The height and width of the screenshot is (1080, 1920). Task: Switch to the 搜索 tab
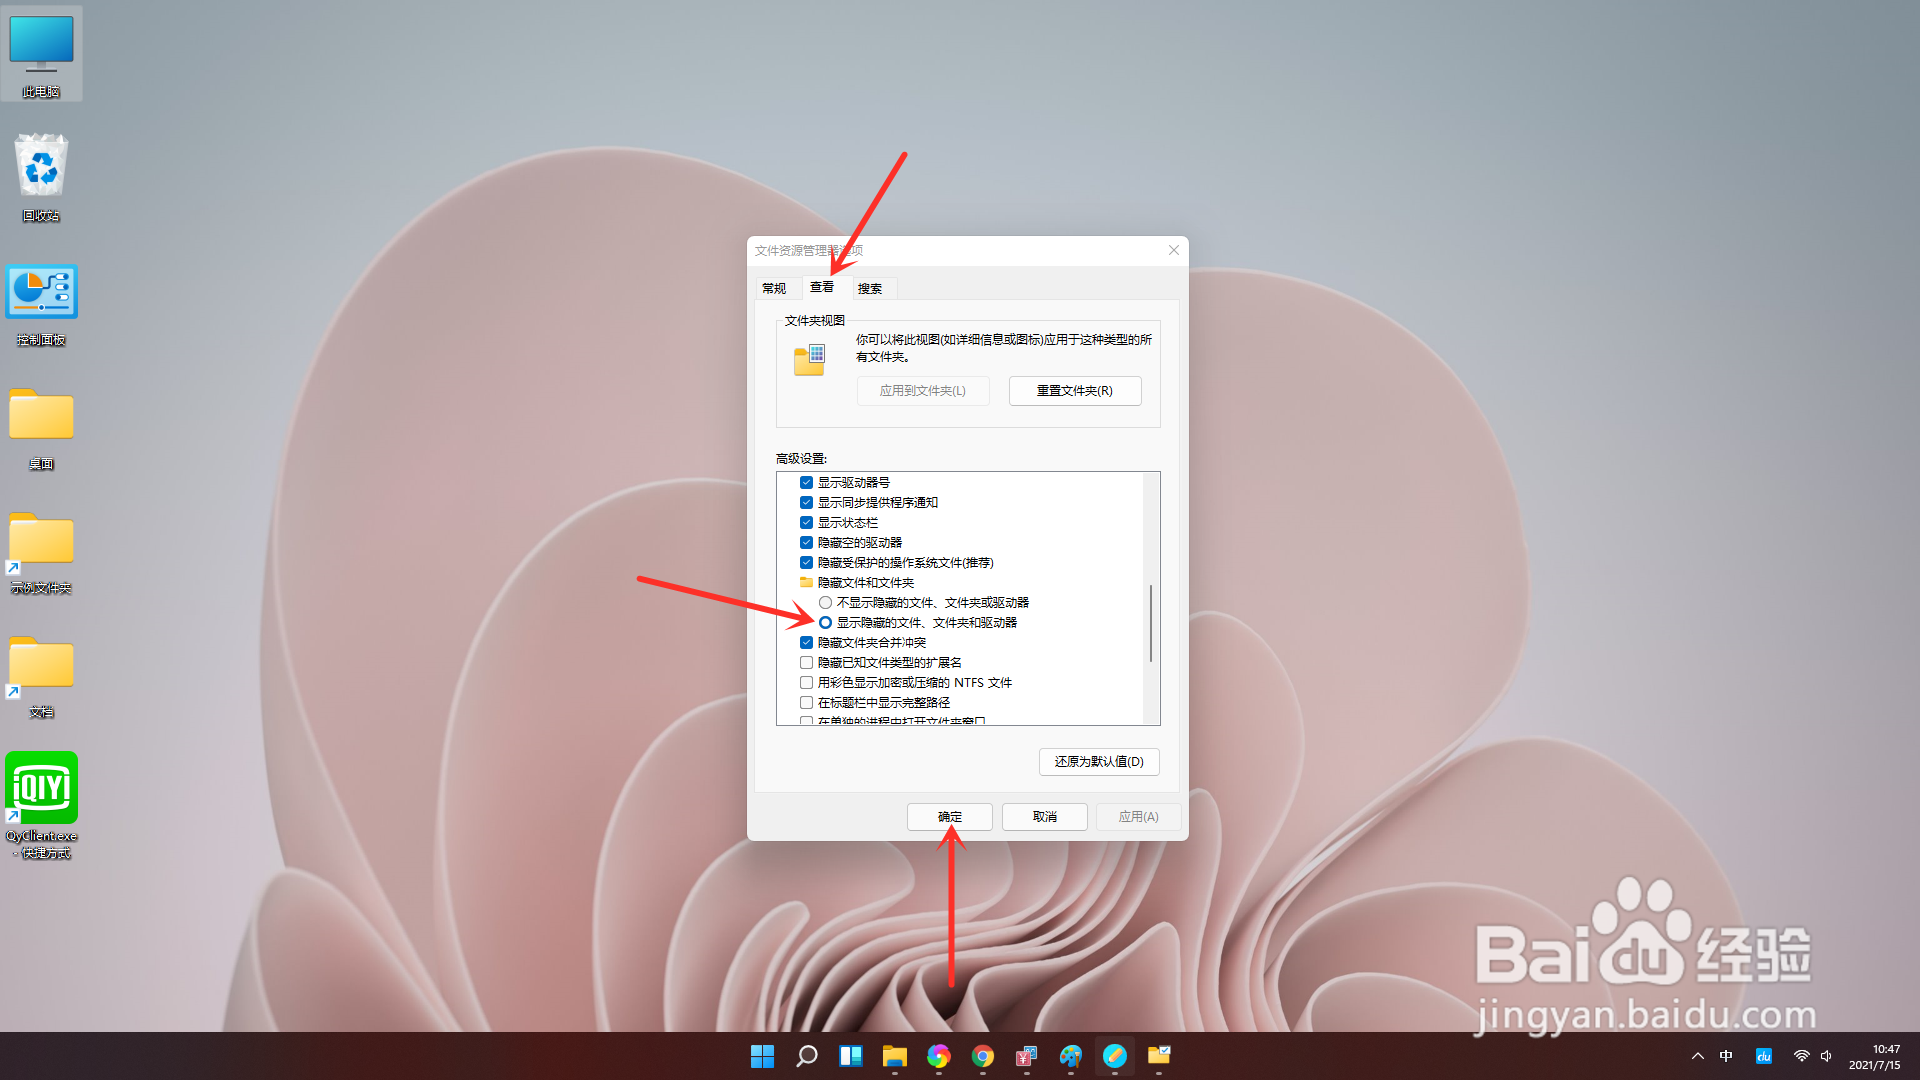[871, 288]
